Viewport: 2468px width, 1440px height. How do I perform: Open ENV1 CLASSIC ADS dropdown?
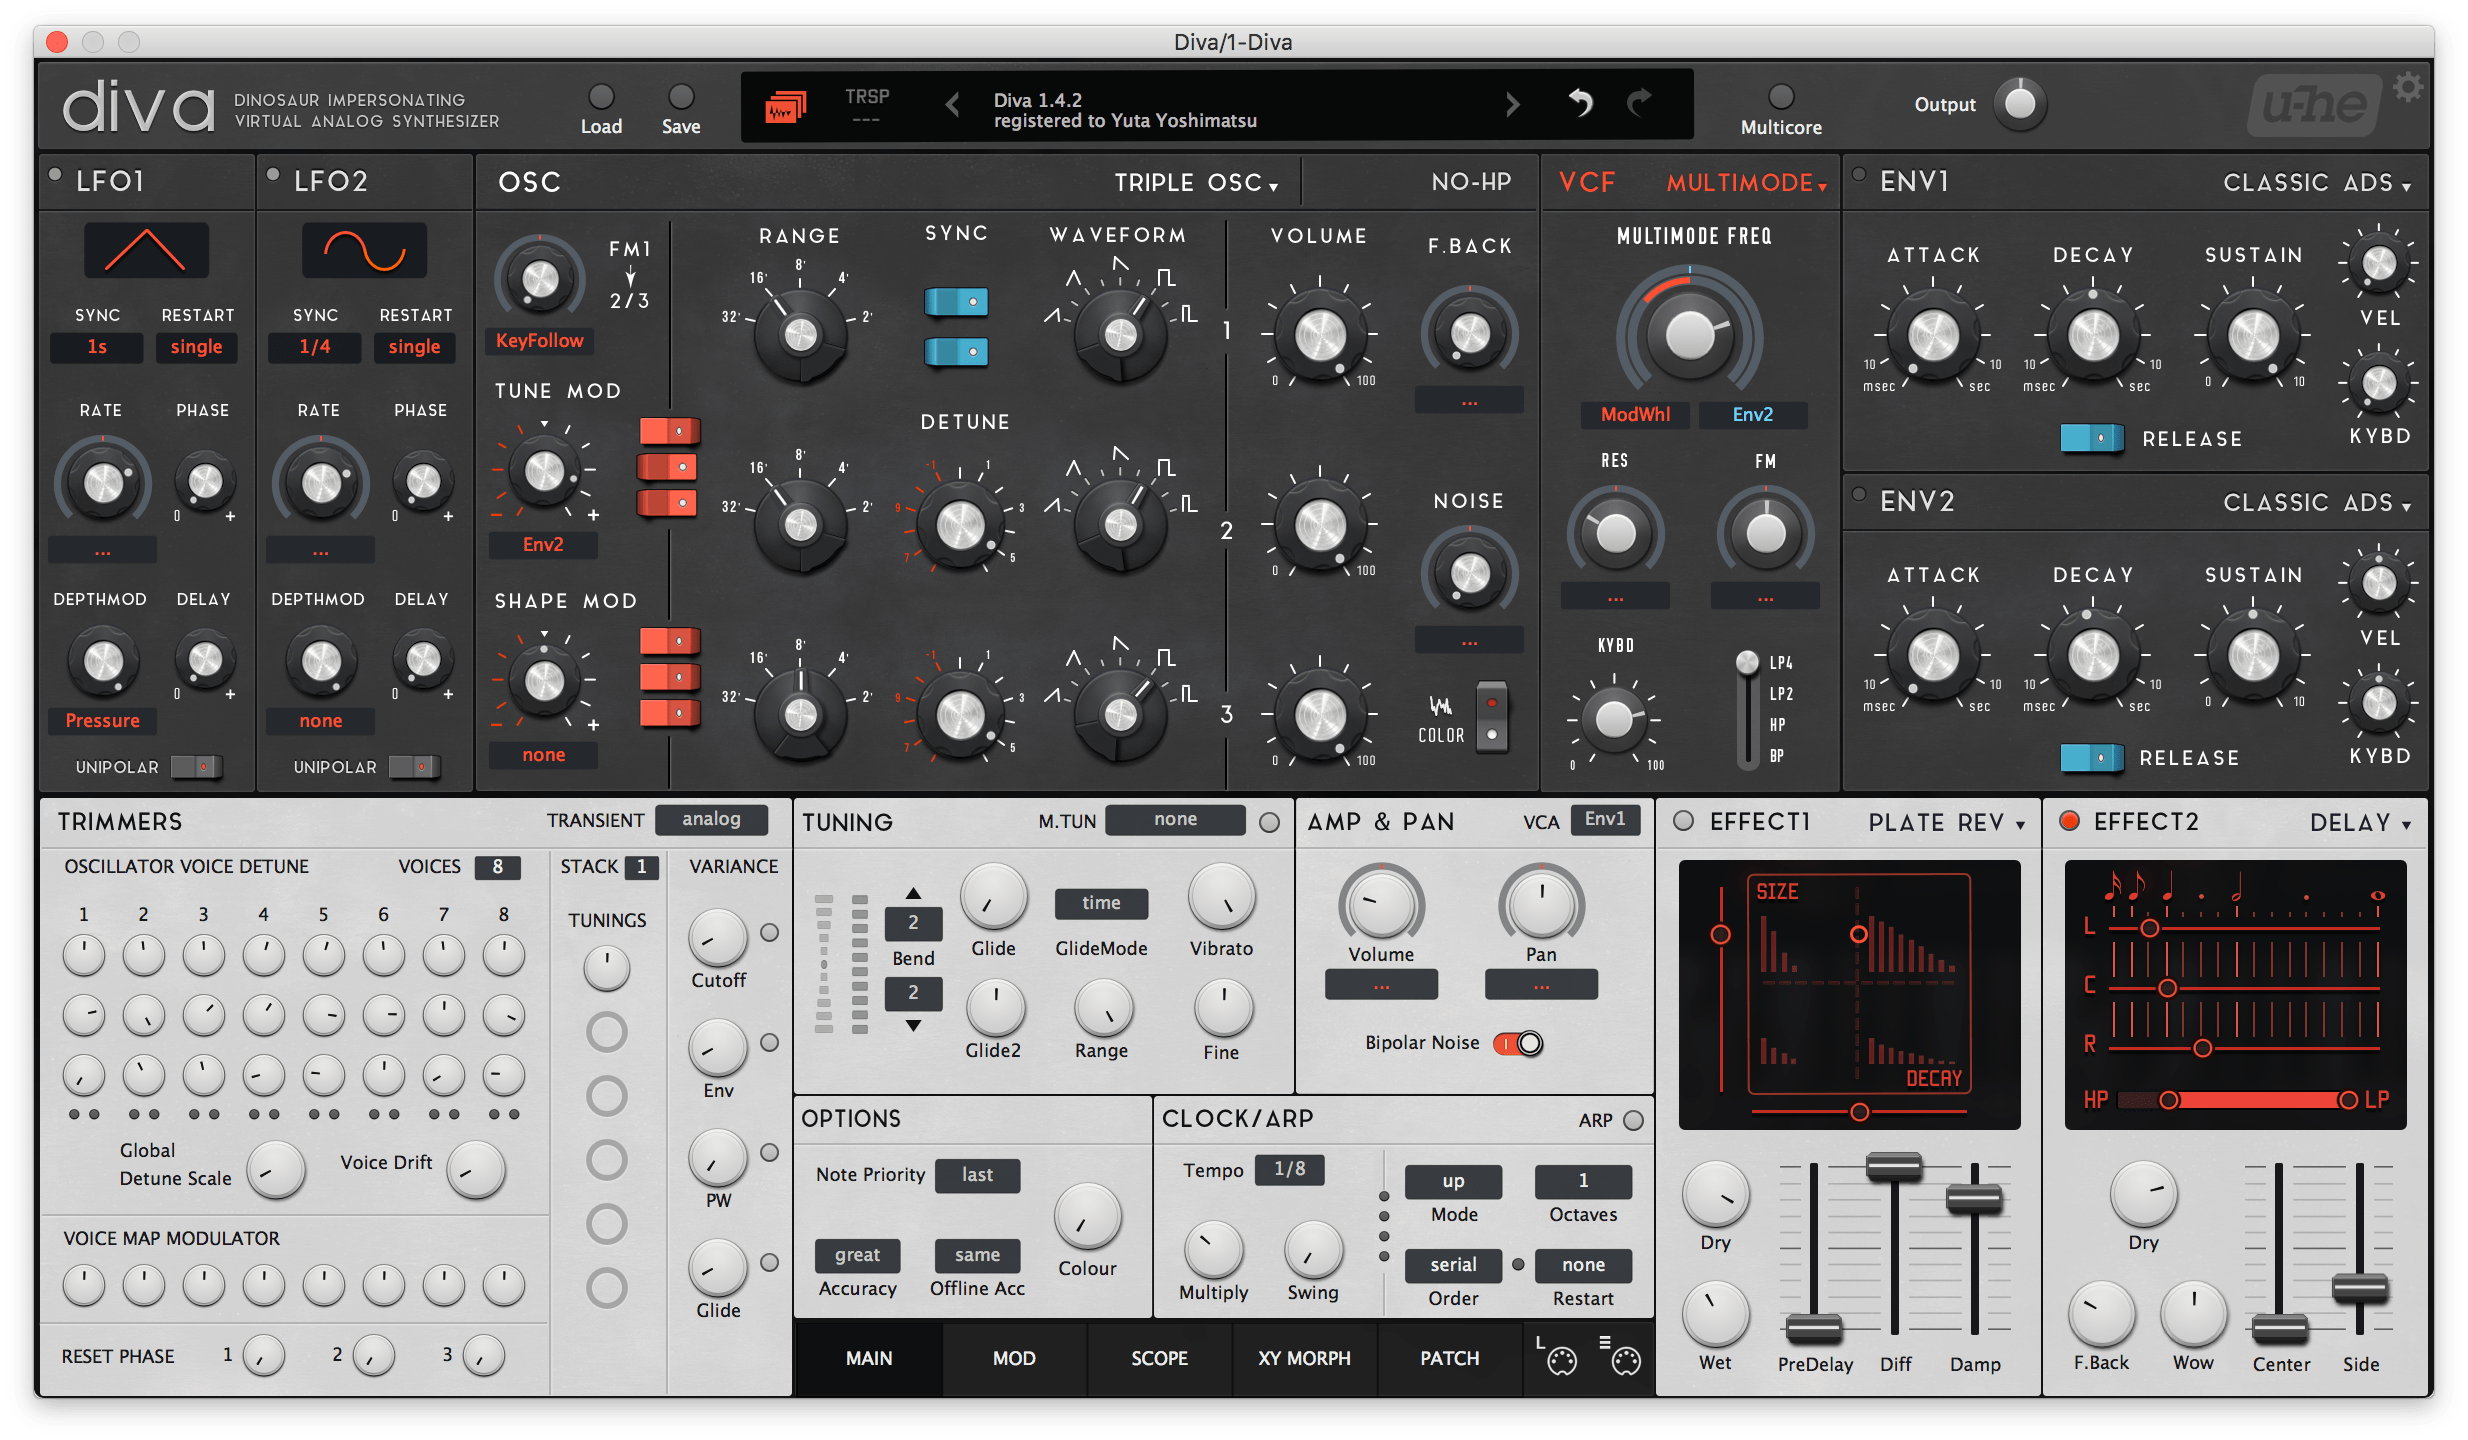[x=2316, y=182]
